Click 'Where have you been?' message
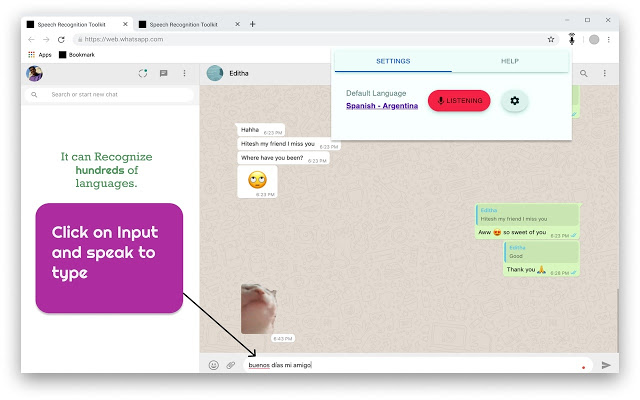Screen dimensions: 640x400 tap(283, 158)
